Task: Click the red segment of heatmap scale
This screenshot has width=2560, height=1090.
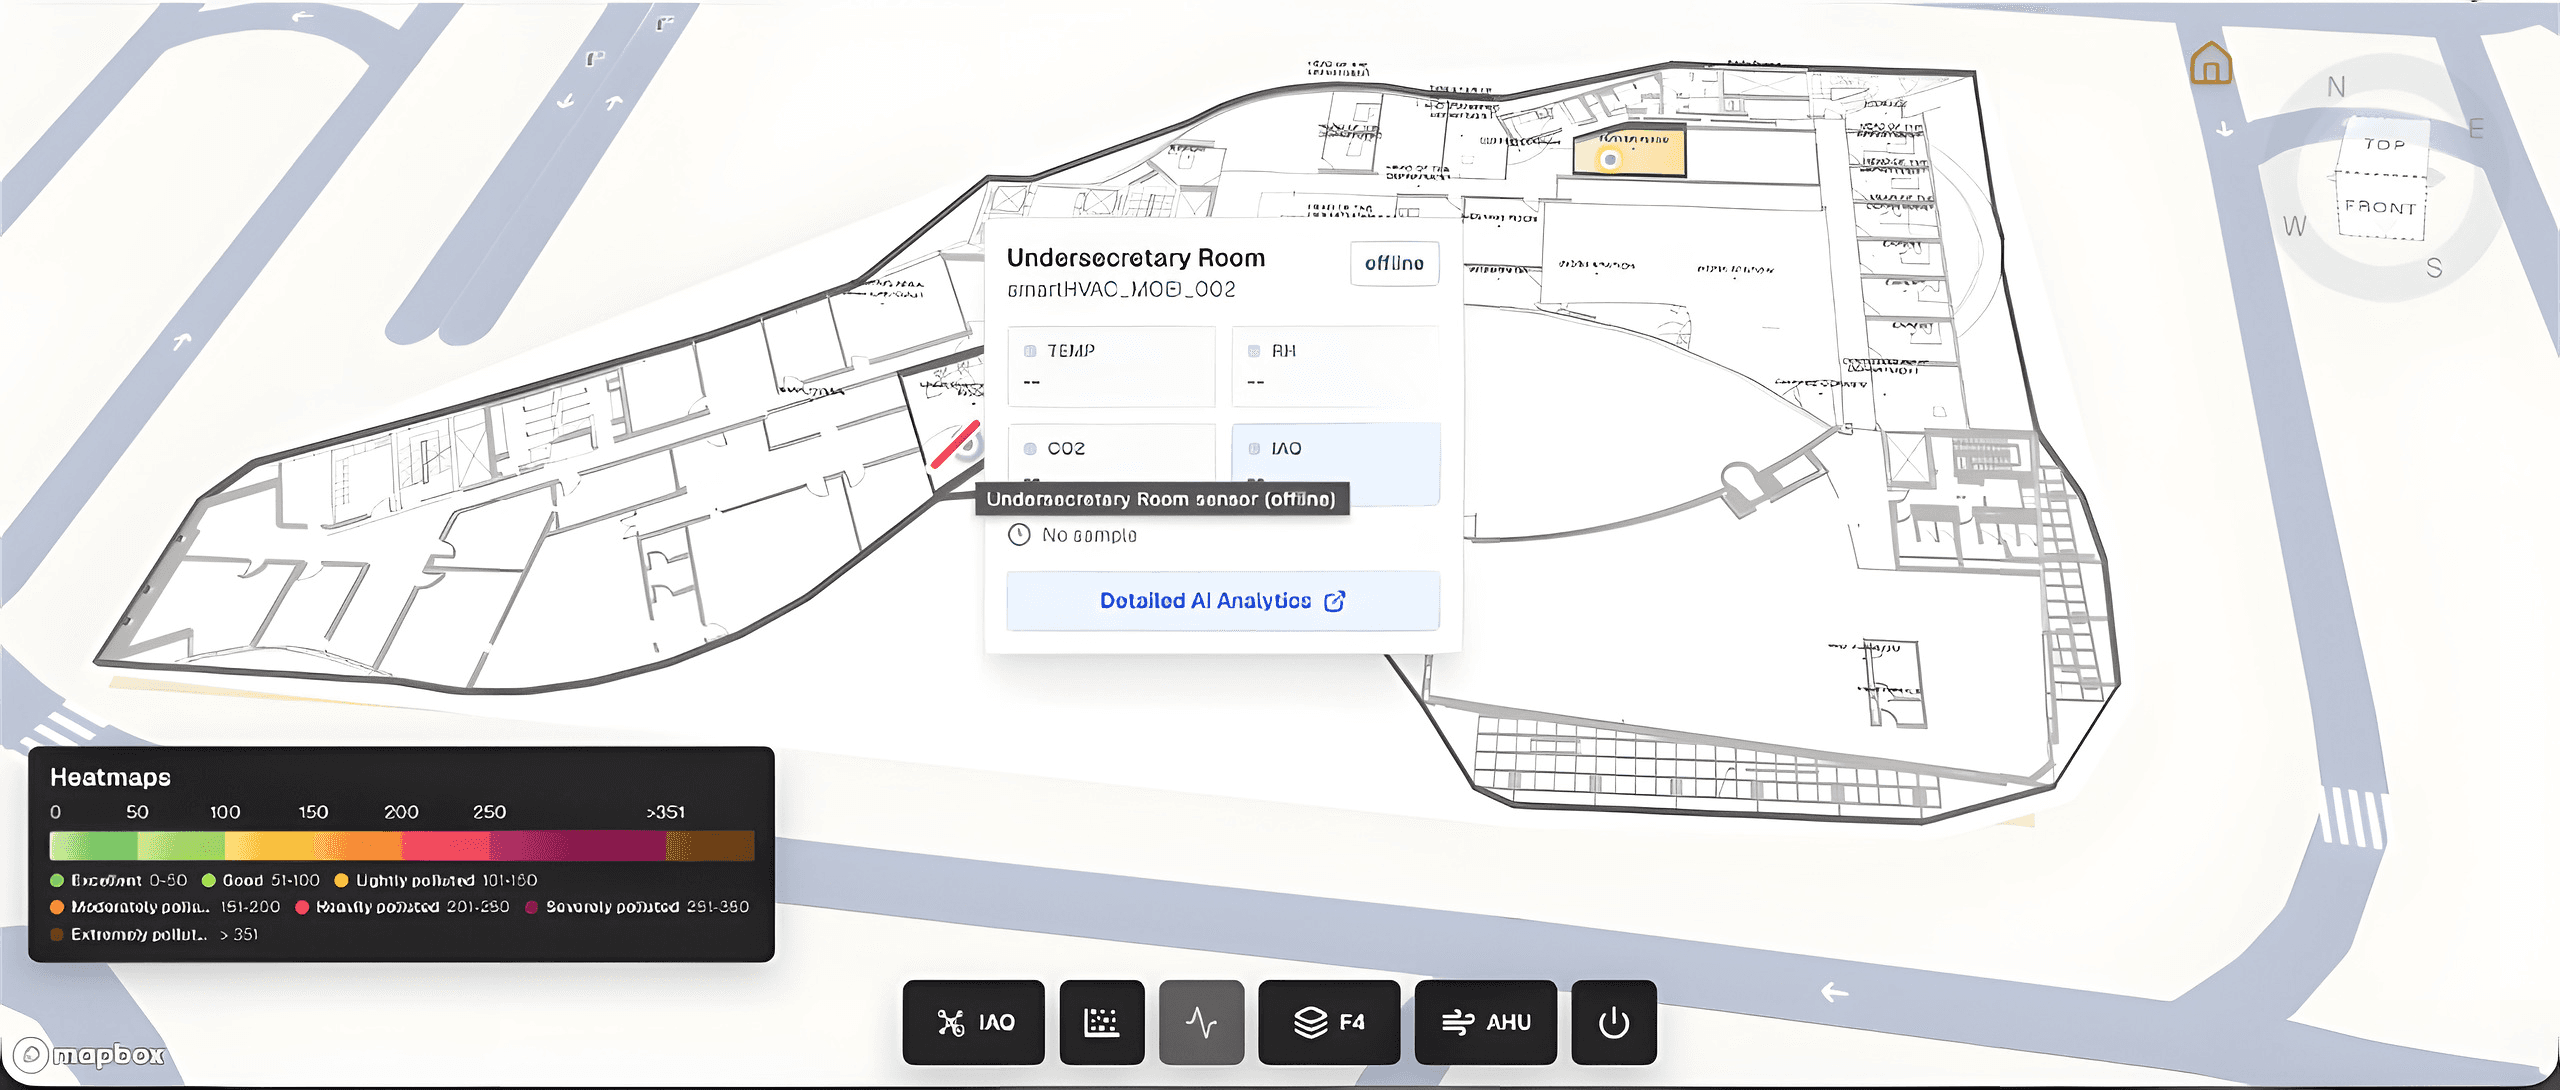Action: point(445,846)
